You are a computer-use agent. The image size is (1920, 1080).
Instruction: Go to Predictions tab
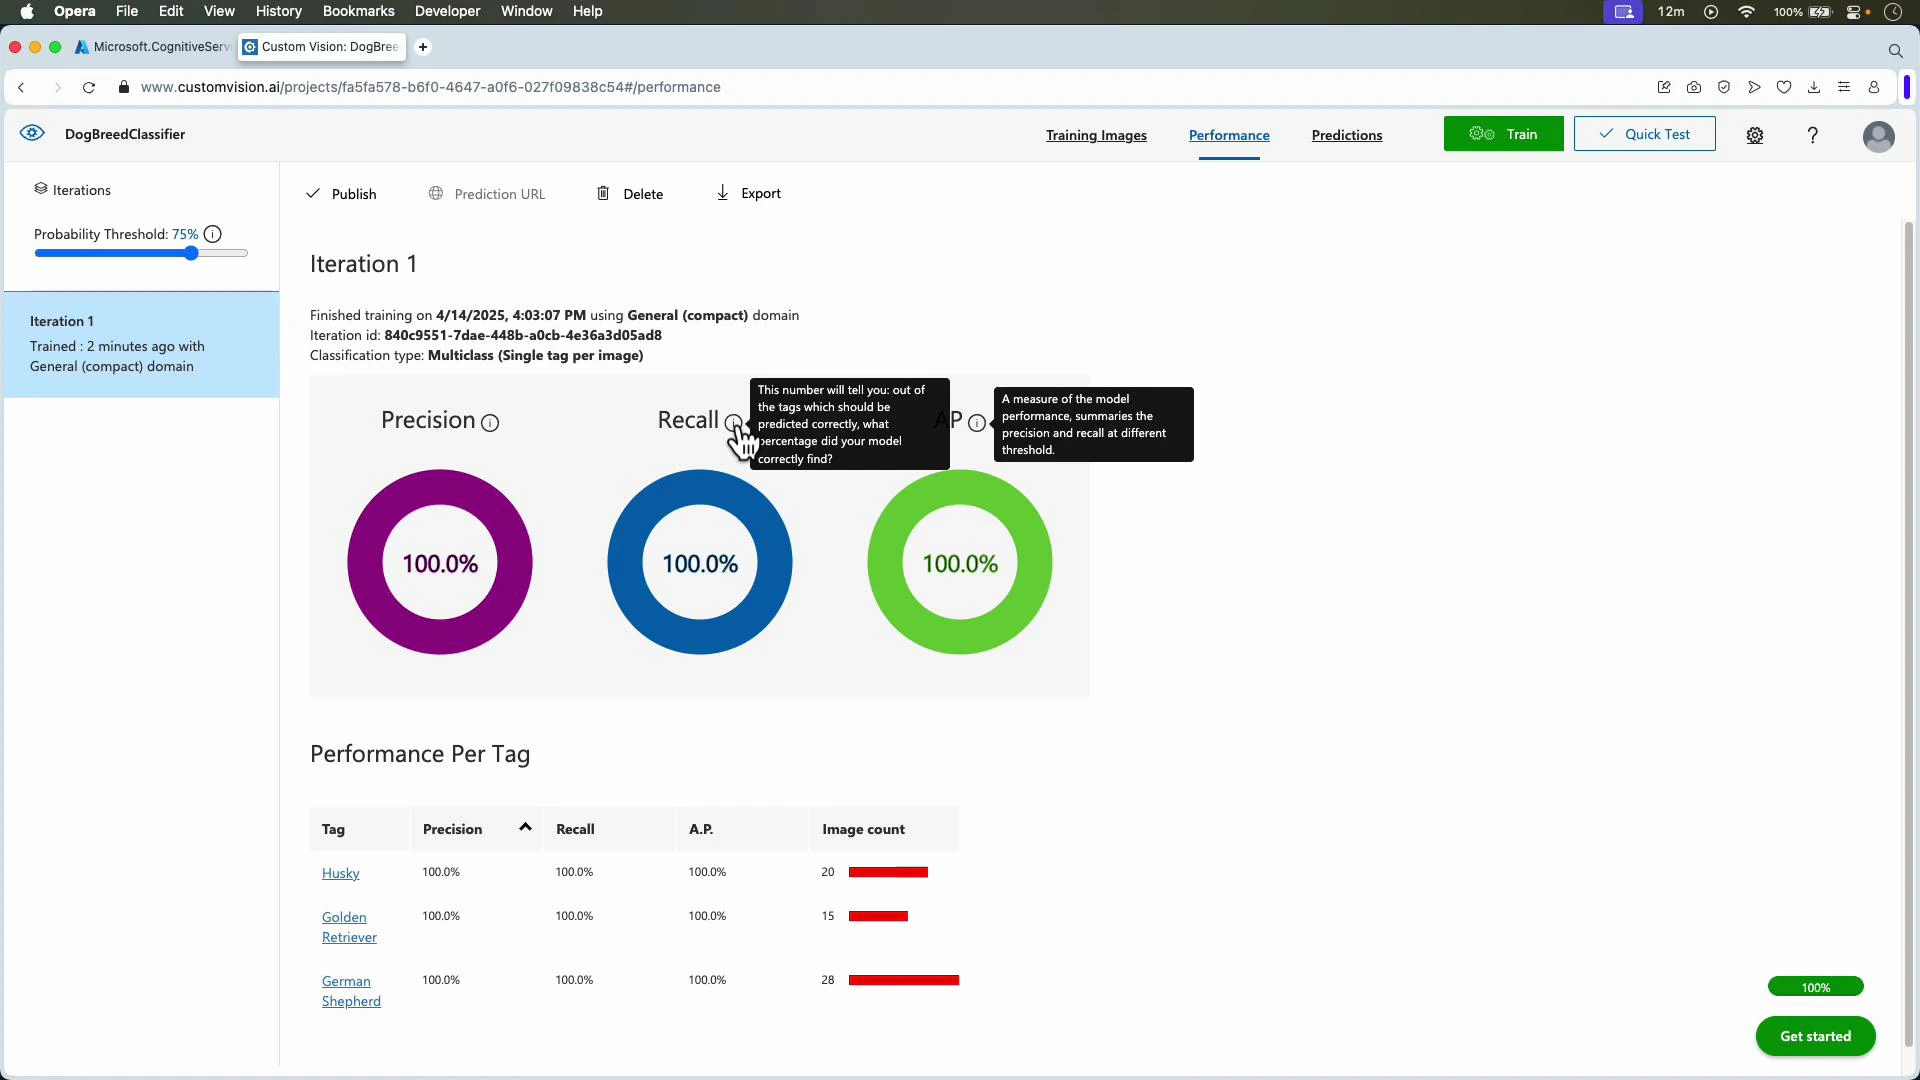point(1346,135)
